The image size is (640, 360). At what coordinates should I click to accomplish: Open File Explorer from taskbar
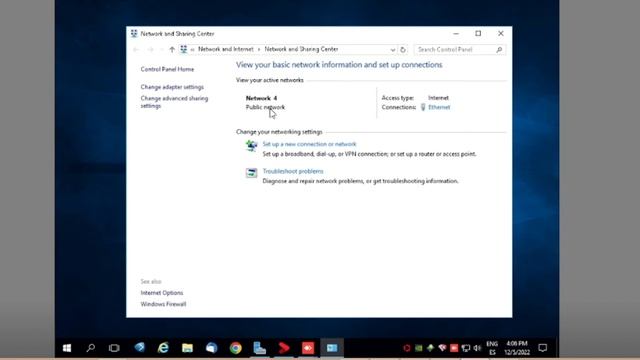tap(187, 348)
